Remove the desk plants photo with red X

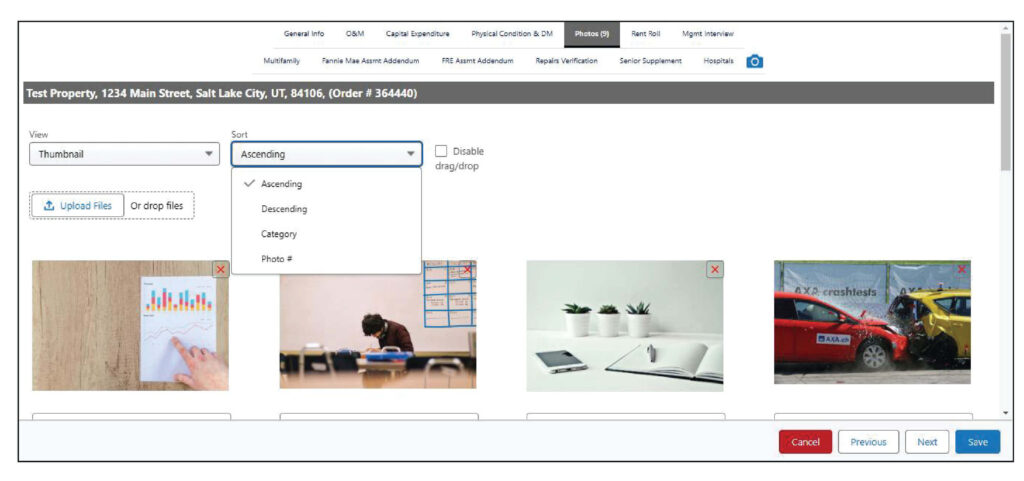715,270
